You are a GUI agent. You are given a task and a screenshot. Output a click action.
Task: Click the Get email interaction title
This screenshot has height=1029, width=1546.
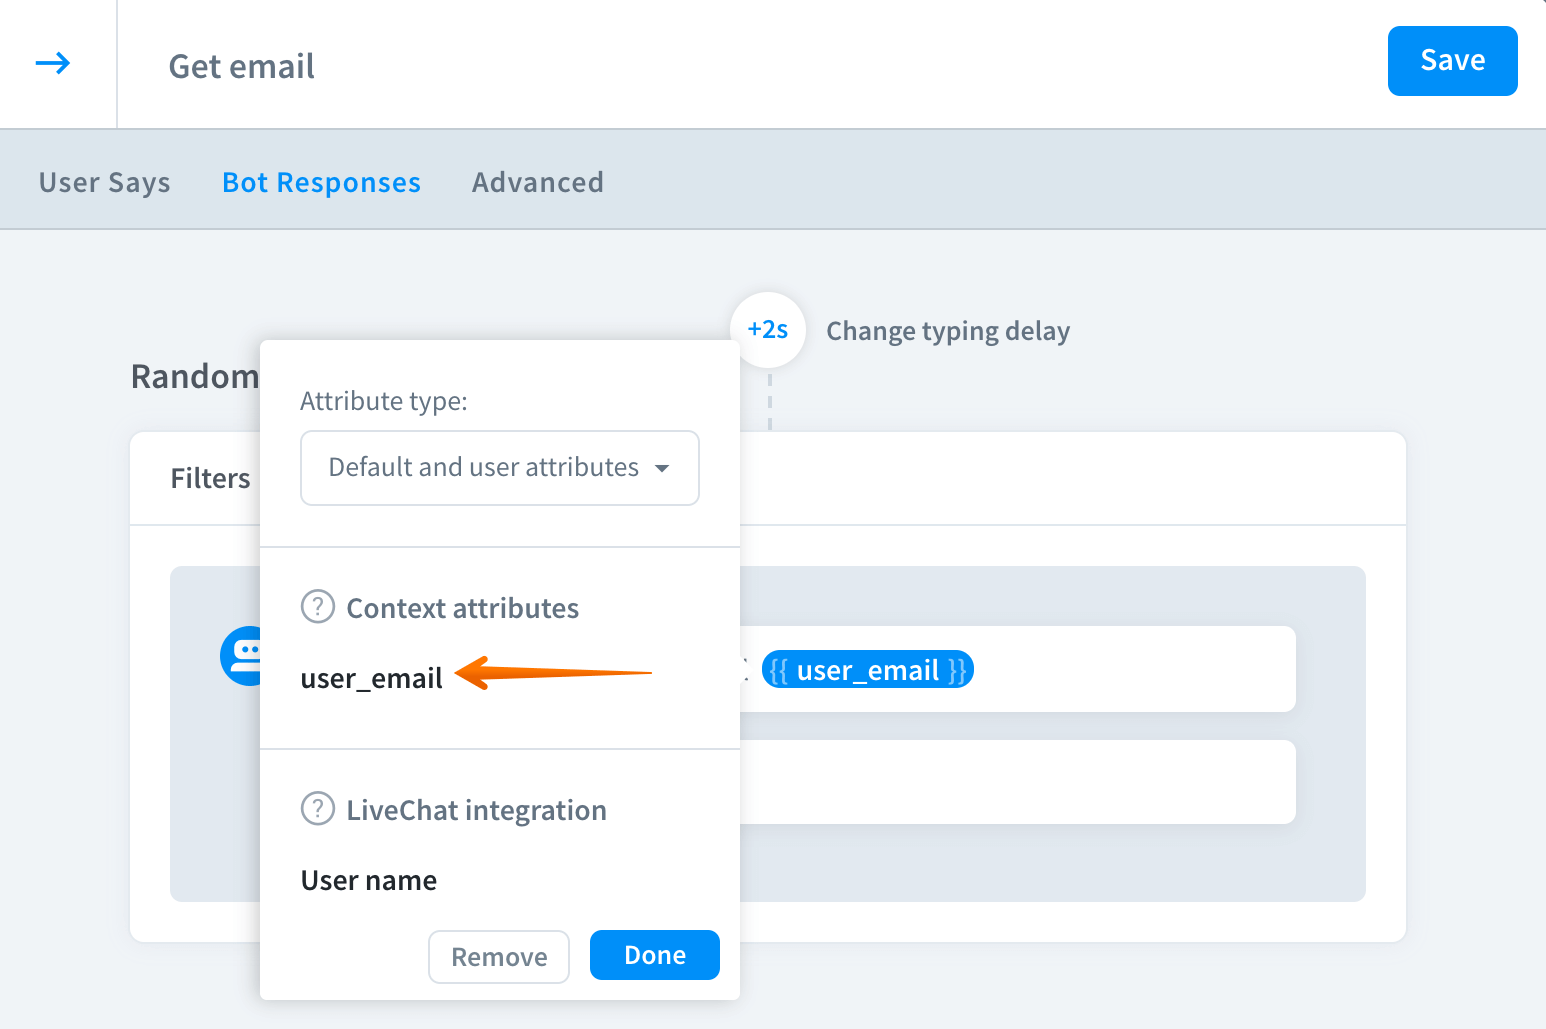coord(241,67)
